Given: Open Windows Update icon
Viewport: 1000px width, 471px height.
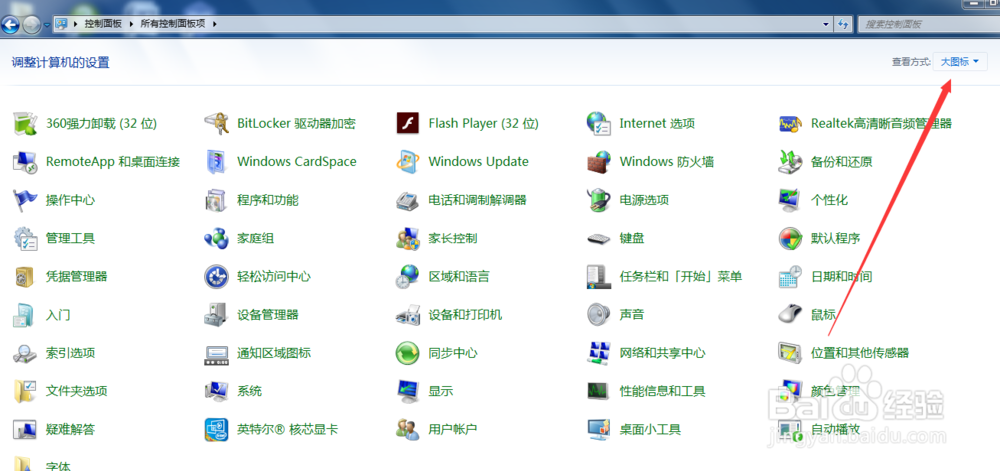Looking at the screenshot, I should tap(408, 161).
